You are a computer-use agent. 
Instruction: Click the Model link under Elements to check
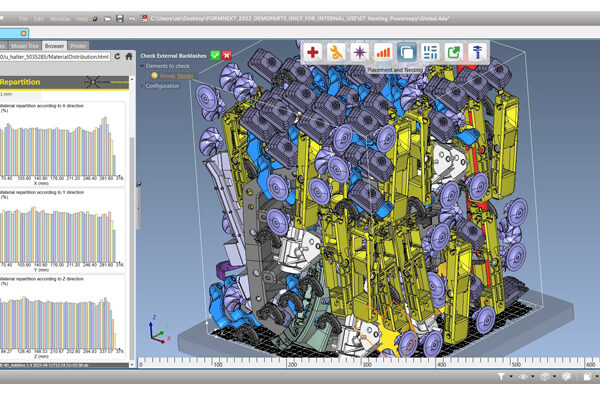tap(185, 76)
